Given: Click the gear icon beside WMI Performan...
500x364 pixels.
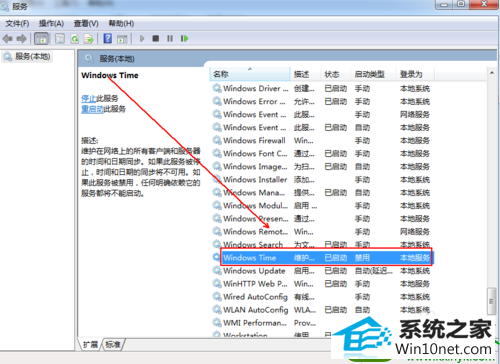Looking at the screenshot, I should [217, 322].
